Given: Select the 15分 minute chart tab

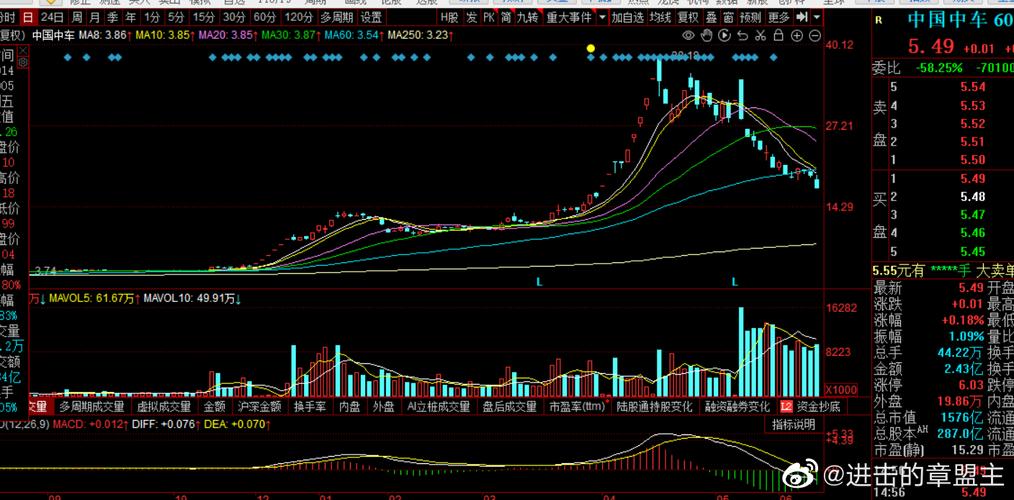Looking at the screenshot, I should click(204, 17).
